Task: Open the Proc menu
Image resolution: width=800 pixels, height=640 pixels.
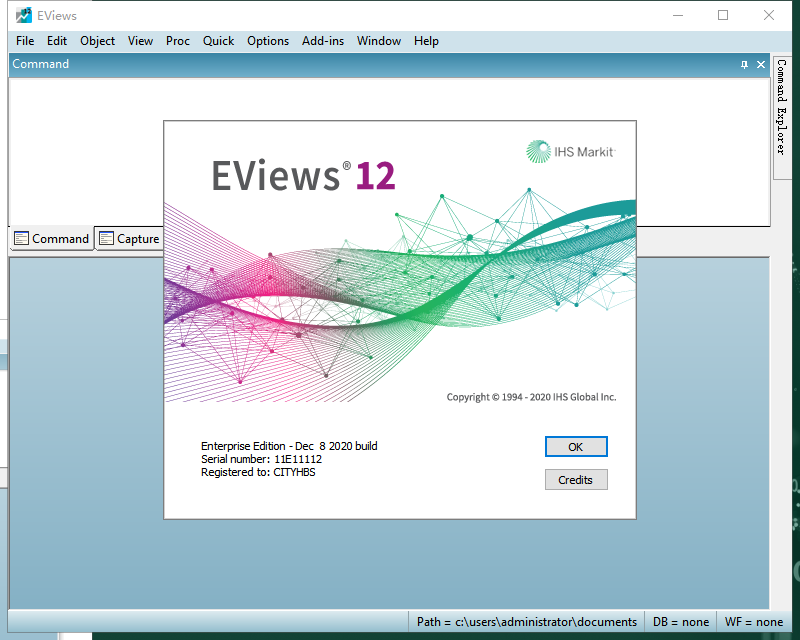Action: [178, 41]
